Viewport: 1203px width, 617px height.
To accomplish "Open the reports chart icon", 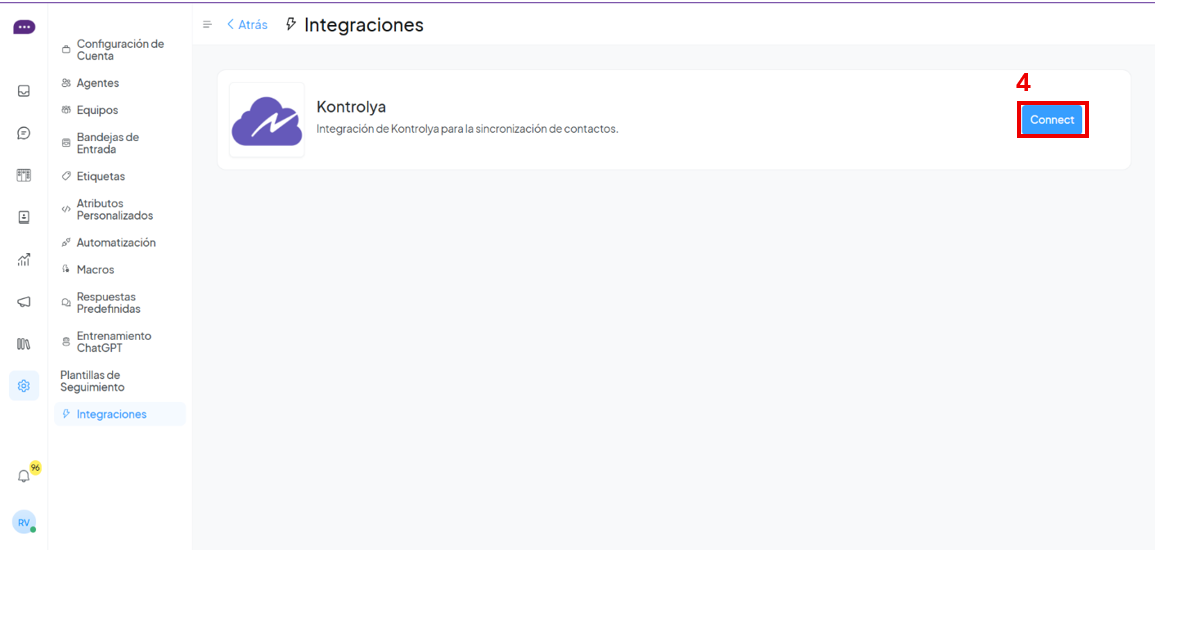I will (24, 260).
